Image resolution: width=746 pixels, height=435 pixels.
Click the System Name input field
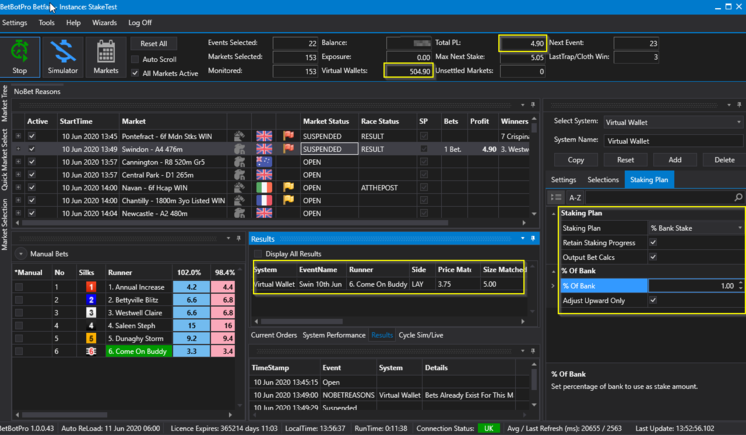[x=674, y=141]
